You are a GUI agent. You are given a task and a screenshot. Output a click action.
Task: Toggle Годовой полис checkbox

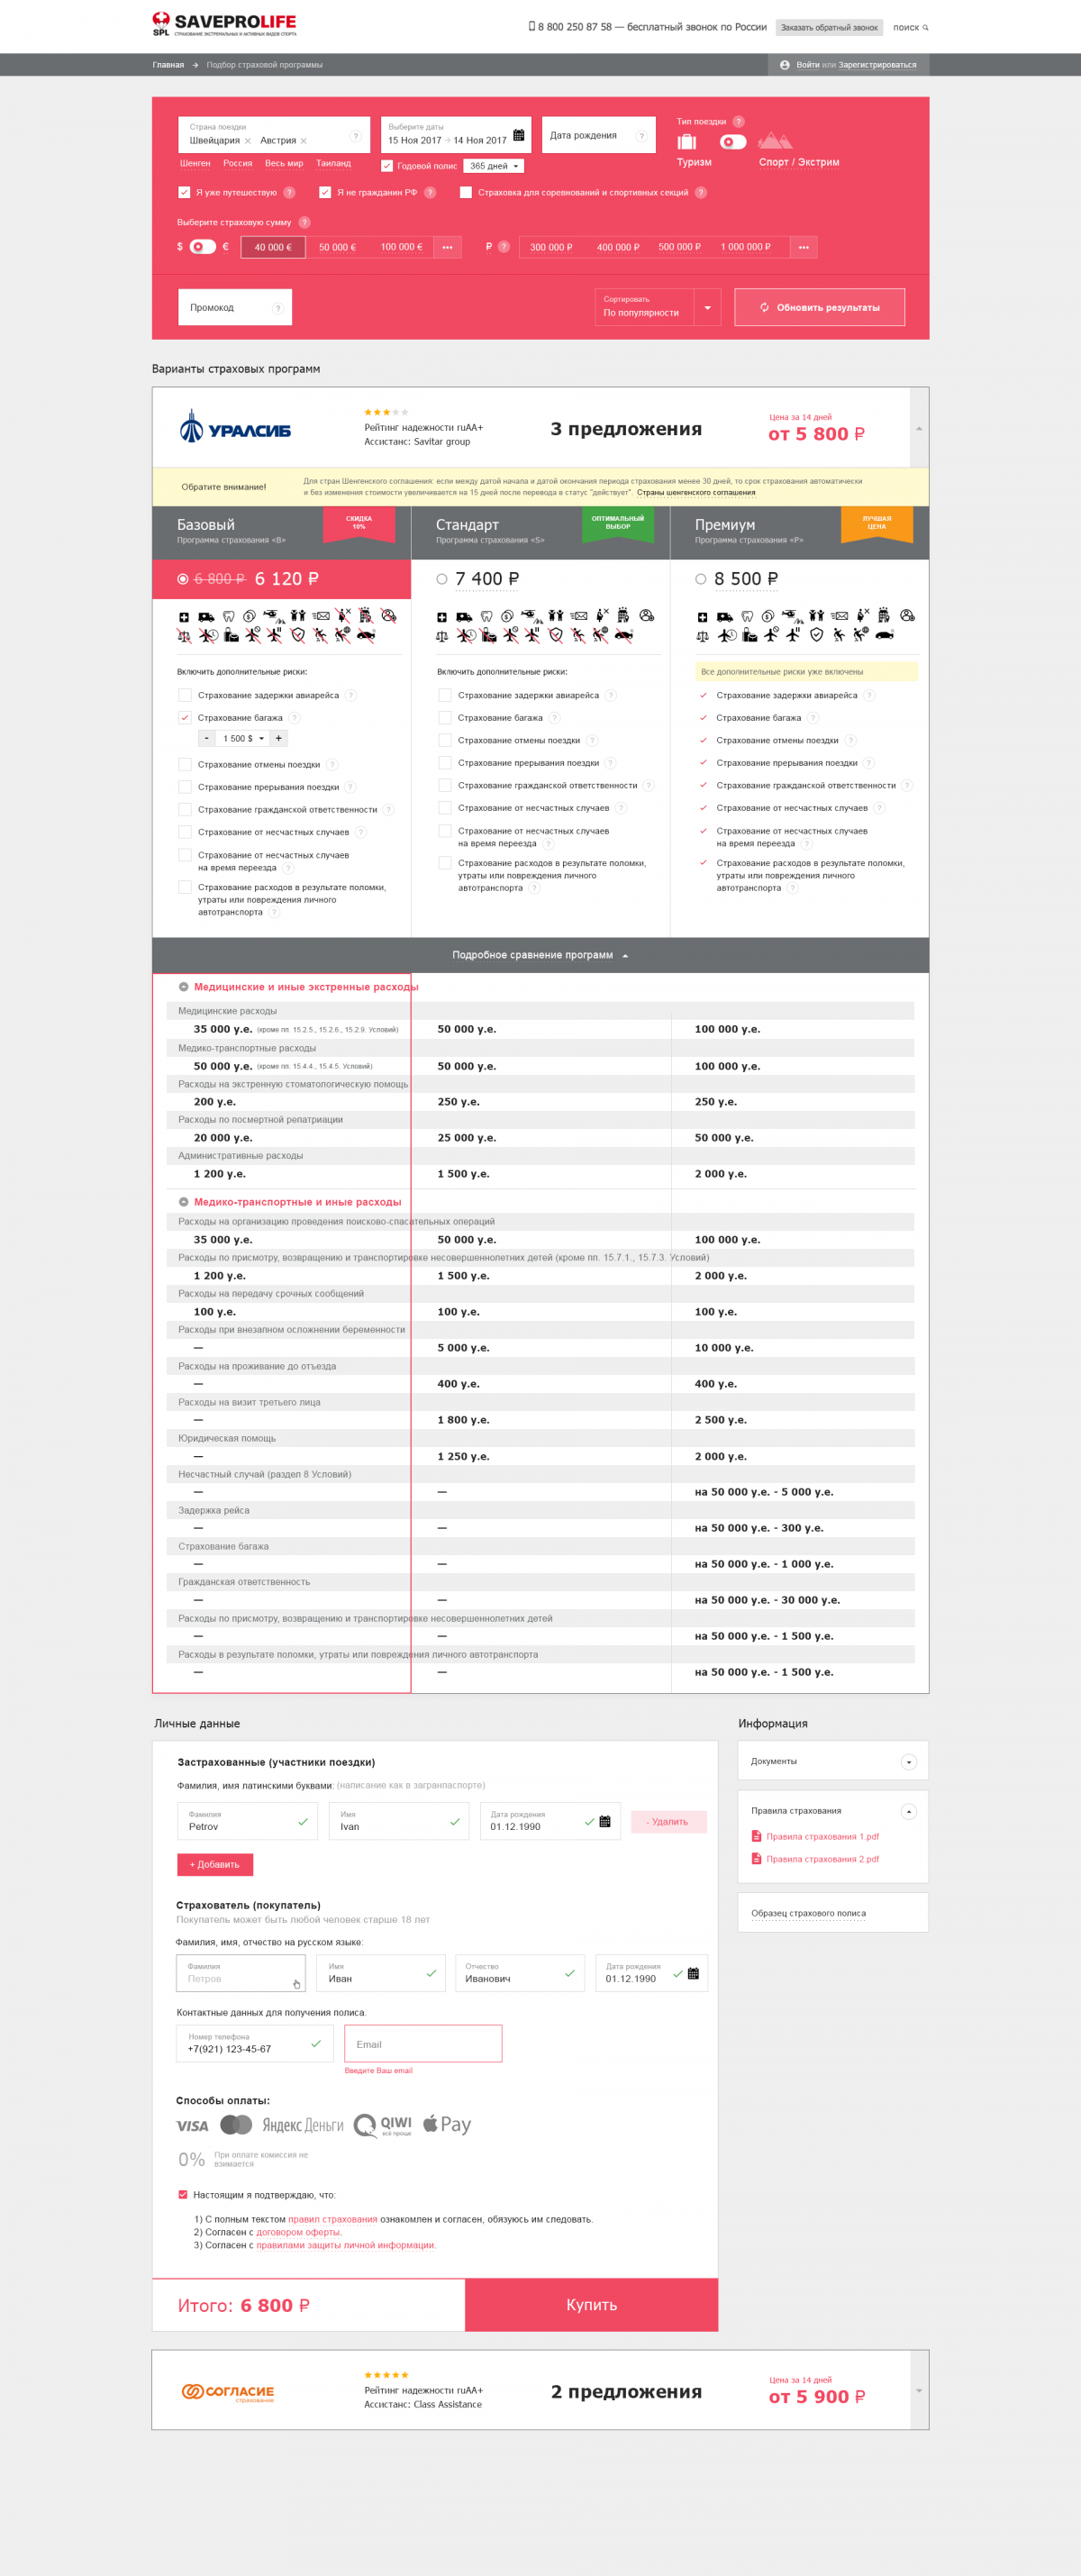tap(387, 166)
